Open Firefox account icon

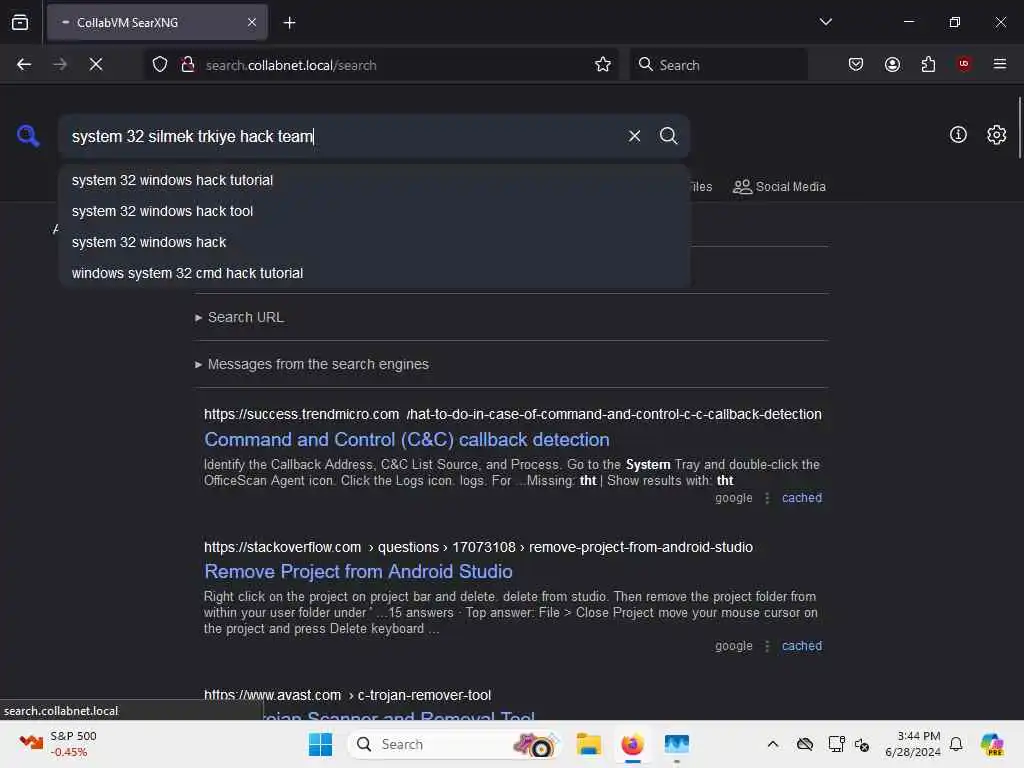892,65
